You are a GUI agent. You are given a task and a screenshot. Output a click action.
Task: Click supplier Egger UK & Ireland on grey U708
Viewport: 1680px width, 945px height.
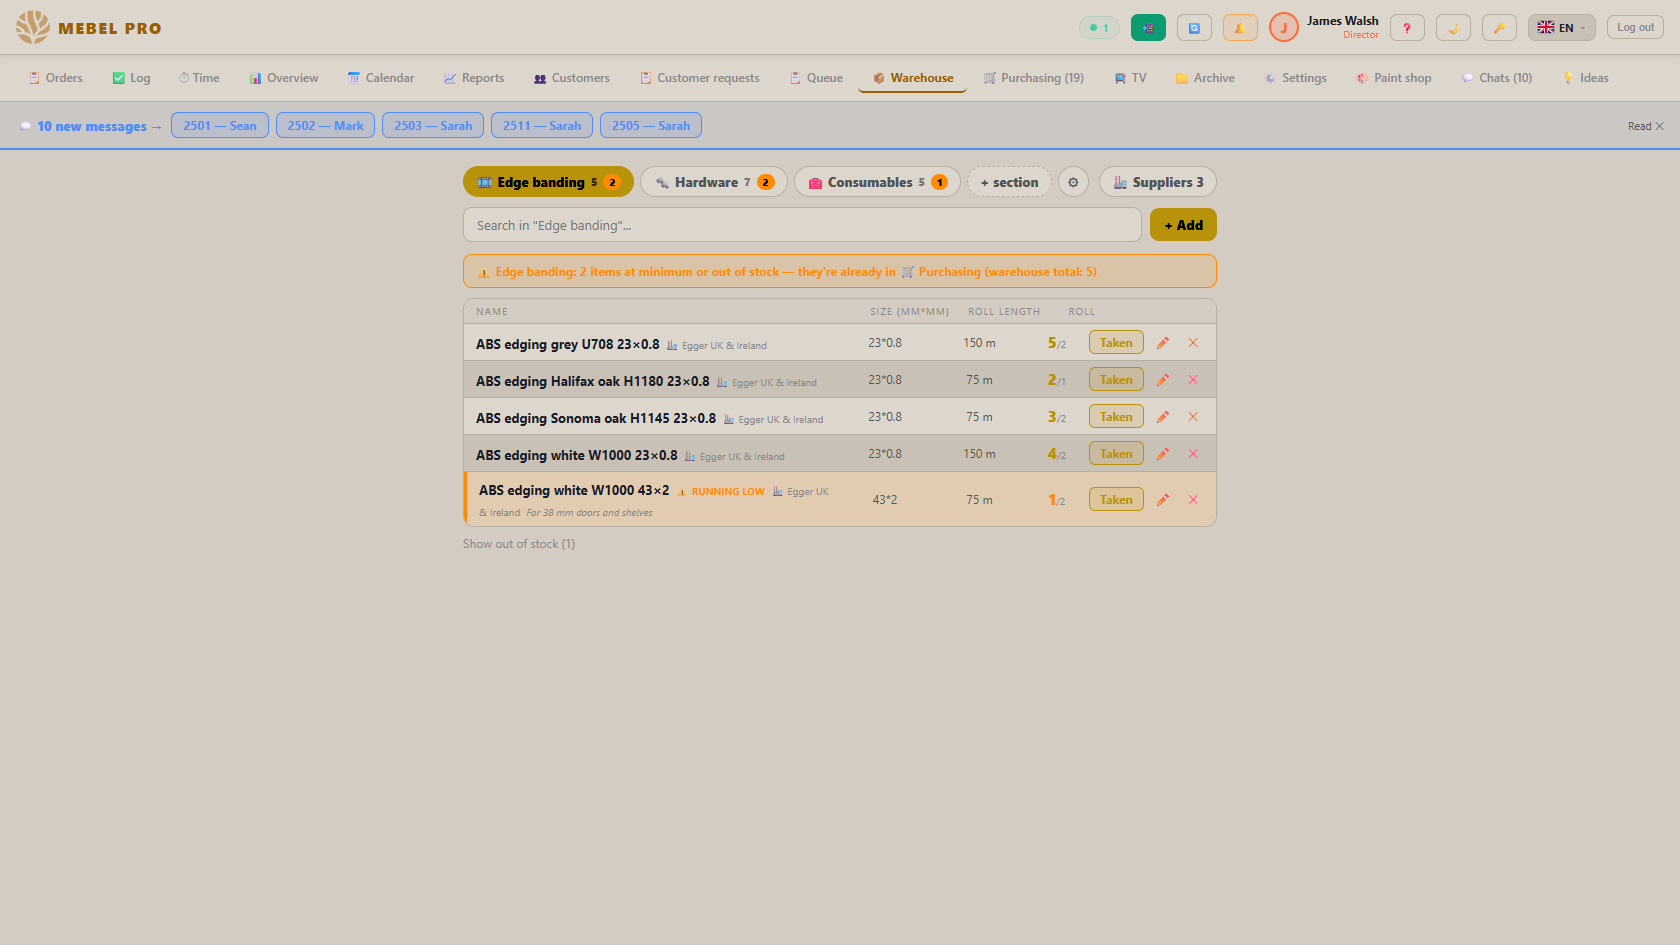[717, 346]
